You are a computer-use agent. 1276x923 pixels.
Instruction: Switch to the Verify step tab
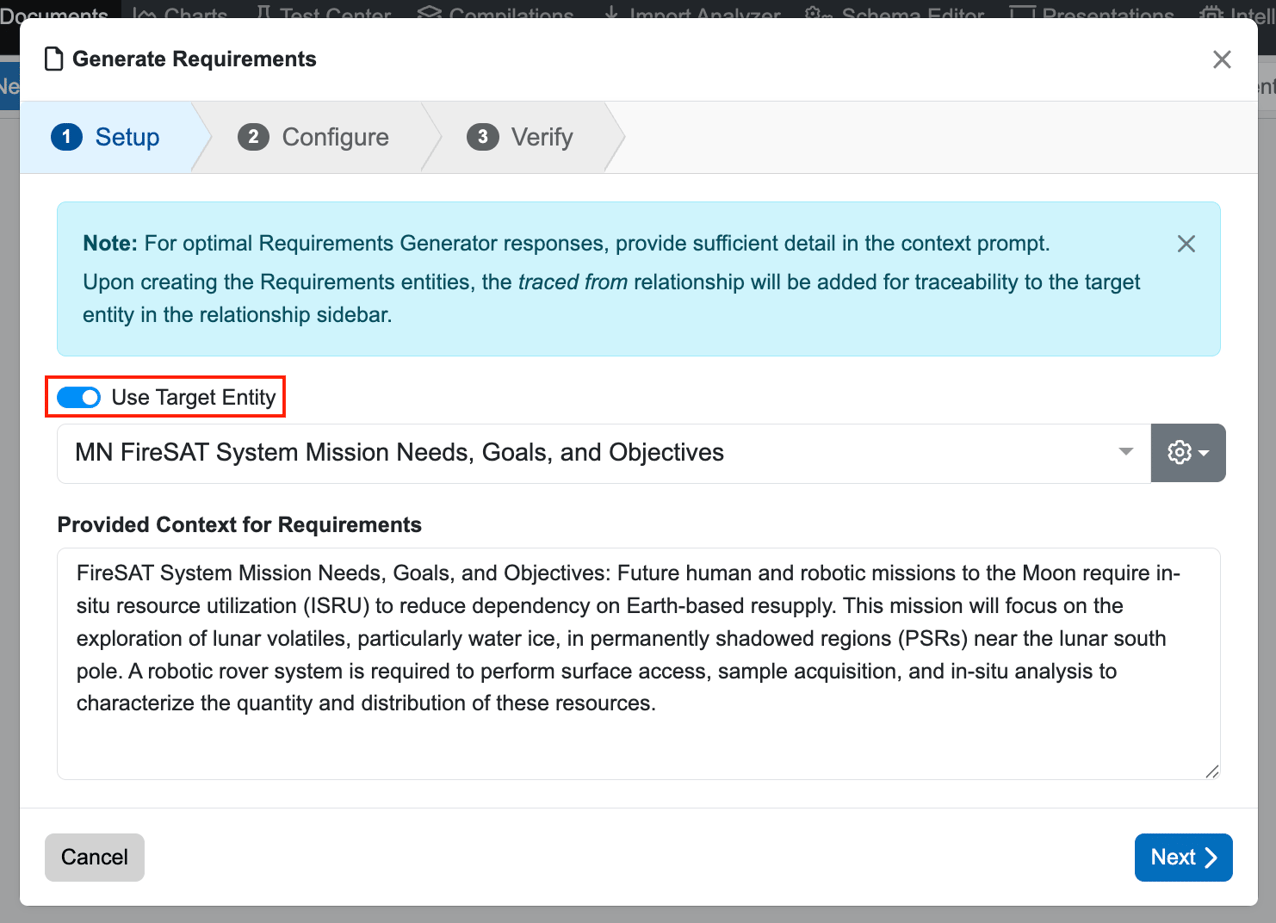point(521,137)
